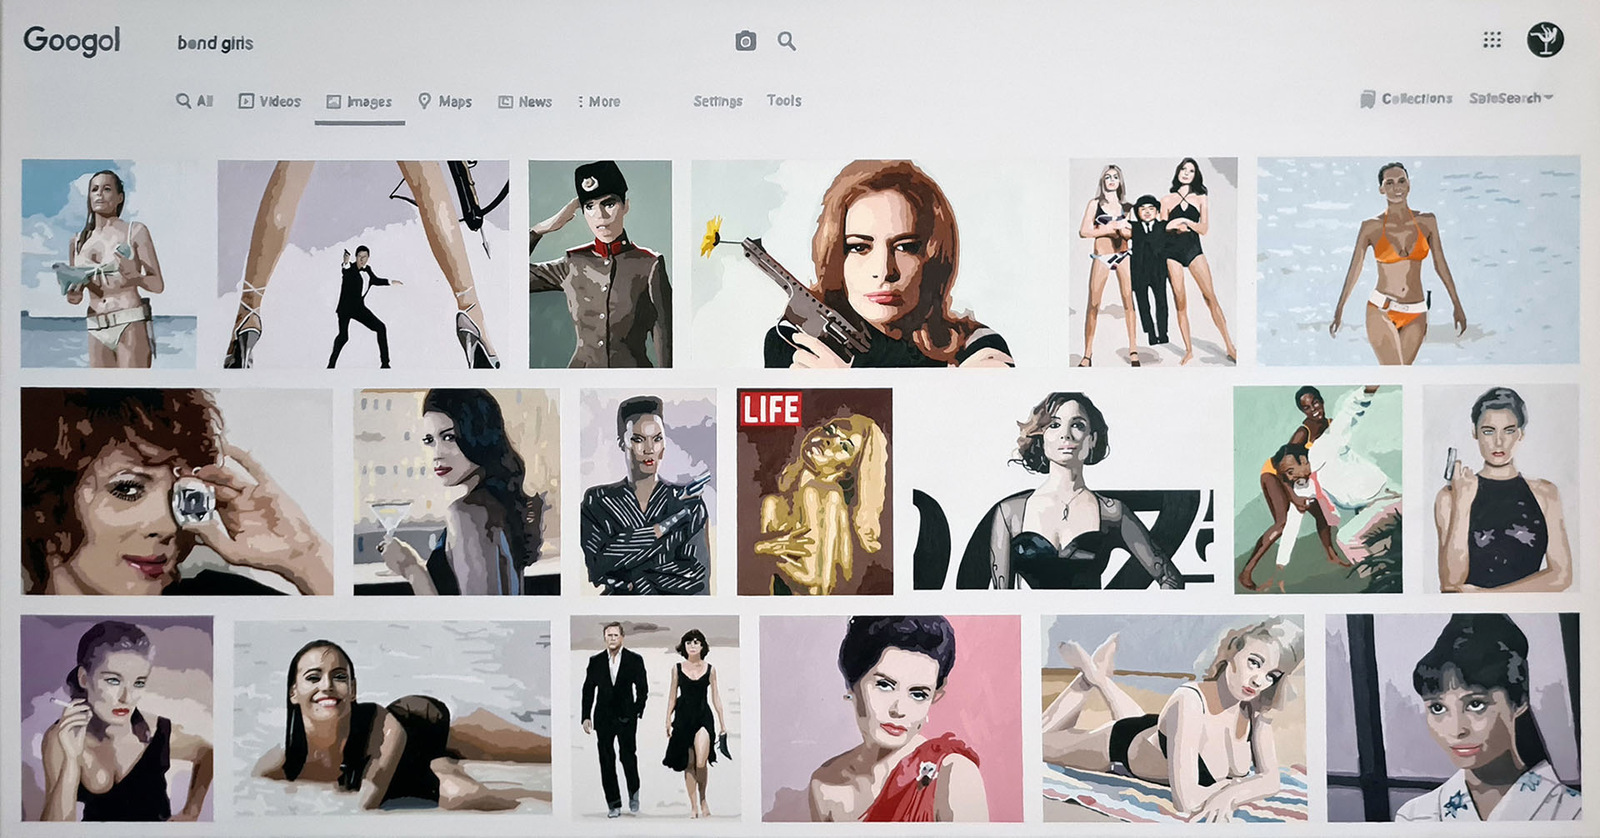The image size is (1600, 838).
Task: Open thumbnail of couple walking on beach in black
Action: pyautogui.click(x=655, y=716)
